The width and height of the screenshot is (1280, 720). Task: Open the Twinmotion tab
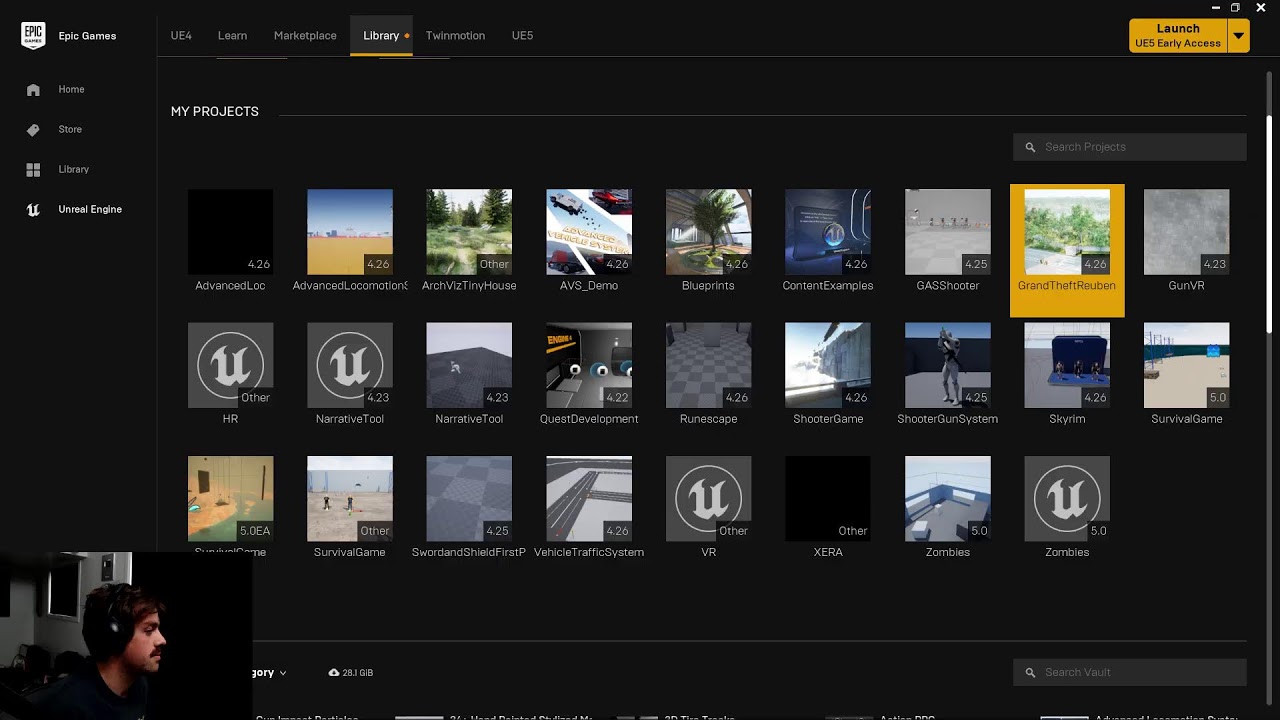click(x=455, y=35)
